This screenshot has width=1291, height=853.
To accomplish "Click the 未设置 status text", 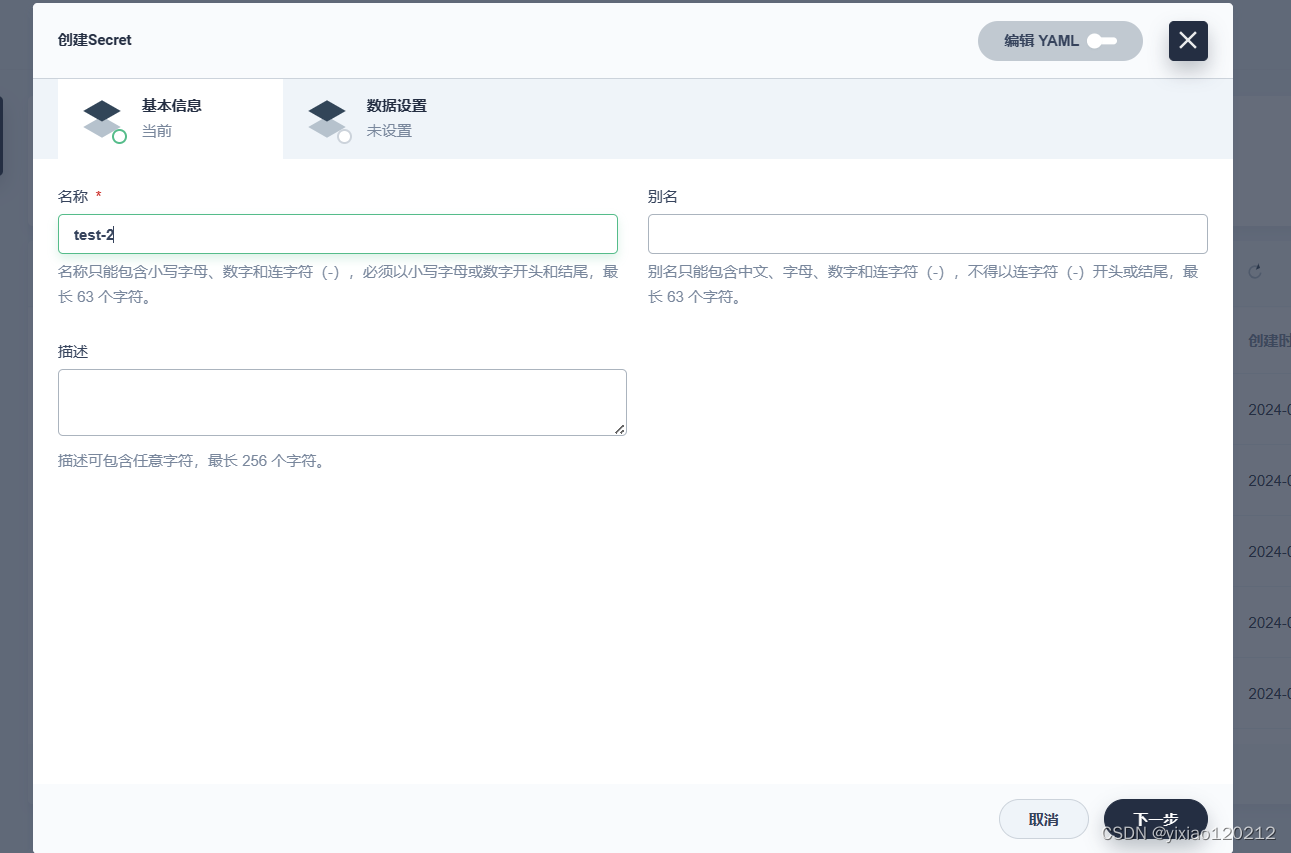I will coord(389,131).
